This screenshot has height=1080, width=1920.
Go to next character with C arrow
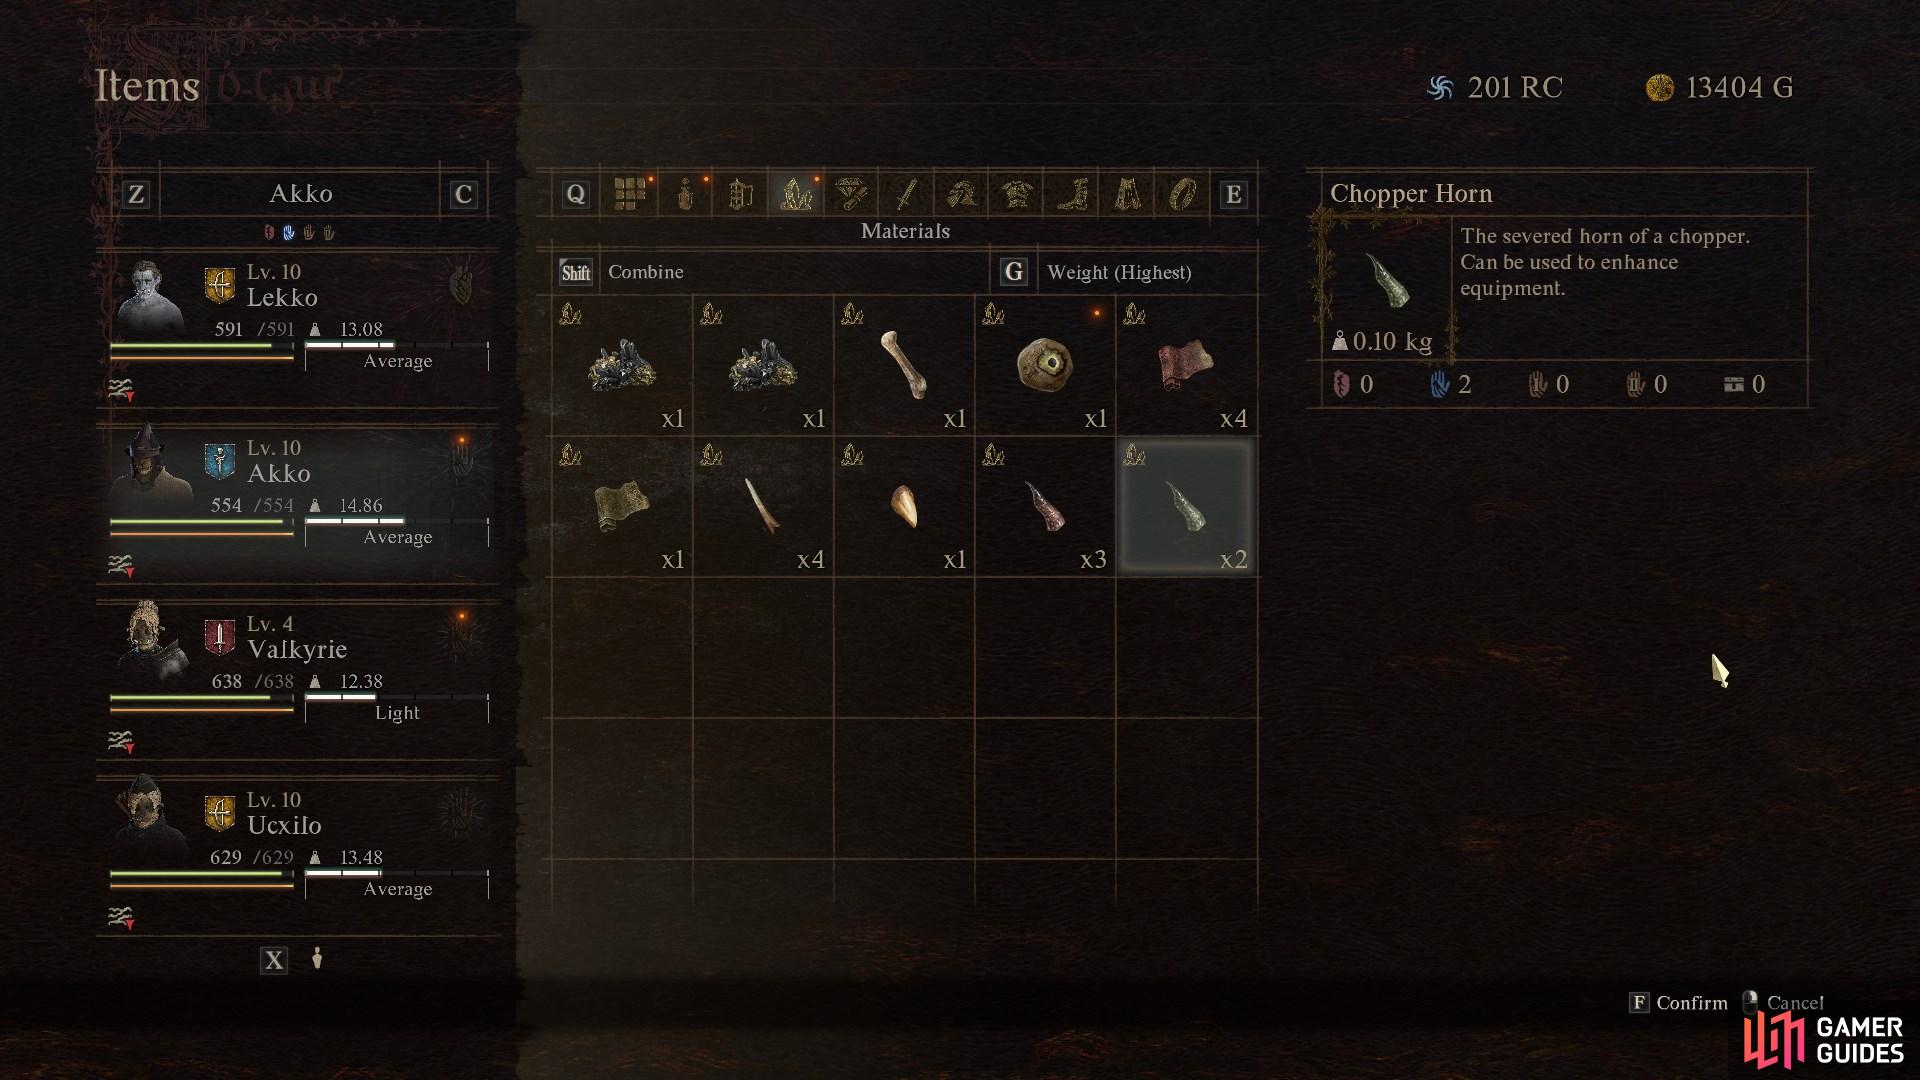pyautogui.click(x=462, y=194)
